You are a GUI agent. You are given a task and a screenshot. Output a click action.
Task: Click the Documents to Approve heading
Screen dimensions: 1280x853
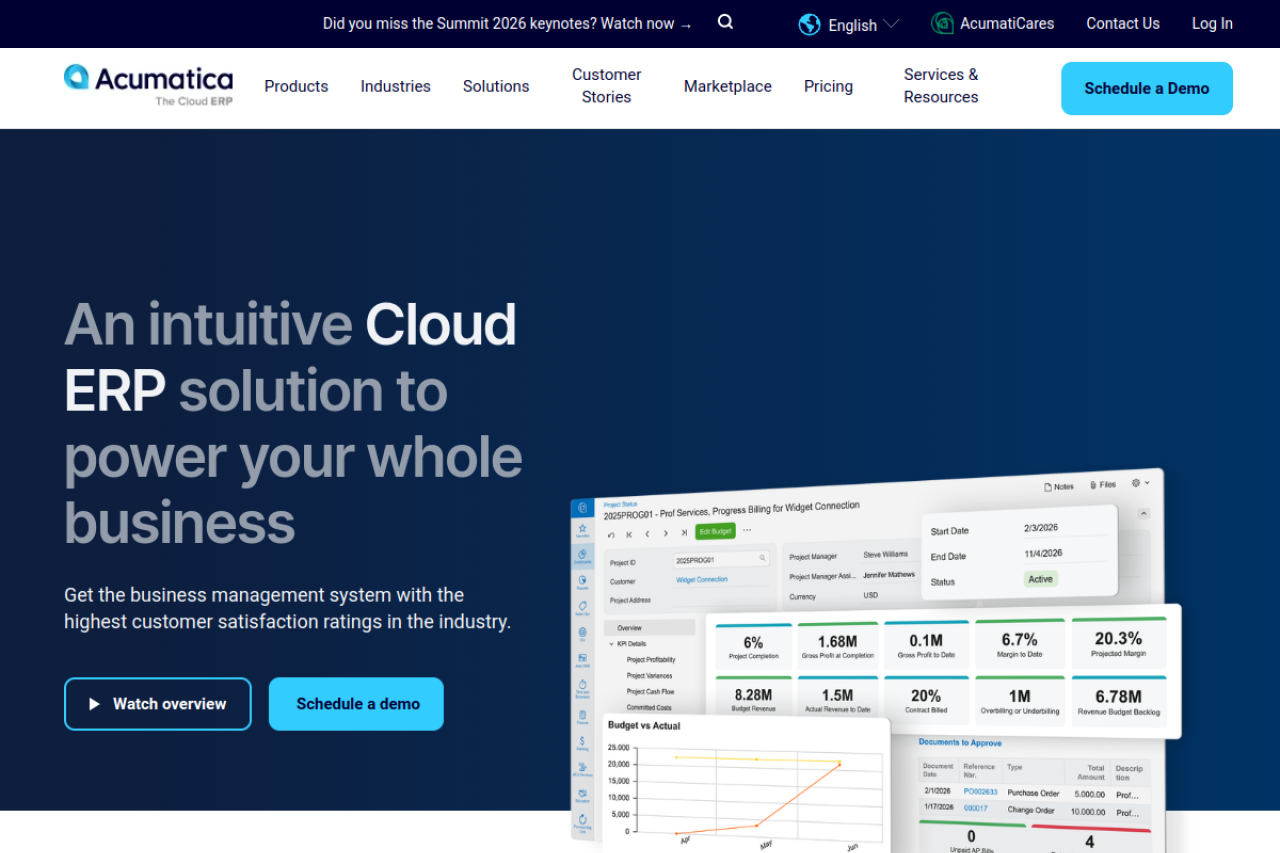[960, 743]
